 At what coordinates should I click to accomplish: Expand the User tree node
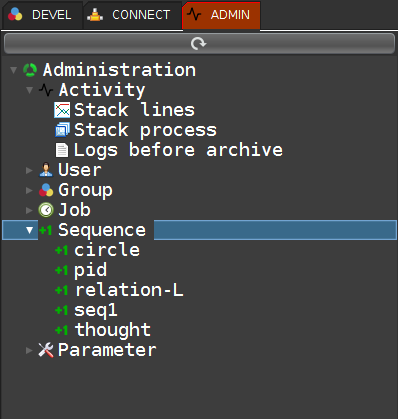click(29, 170)
